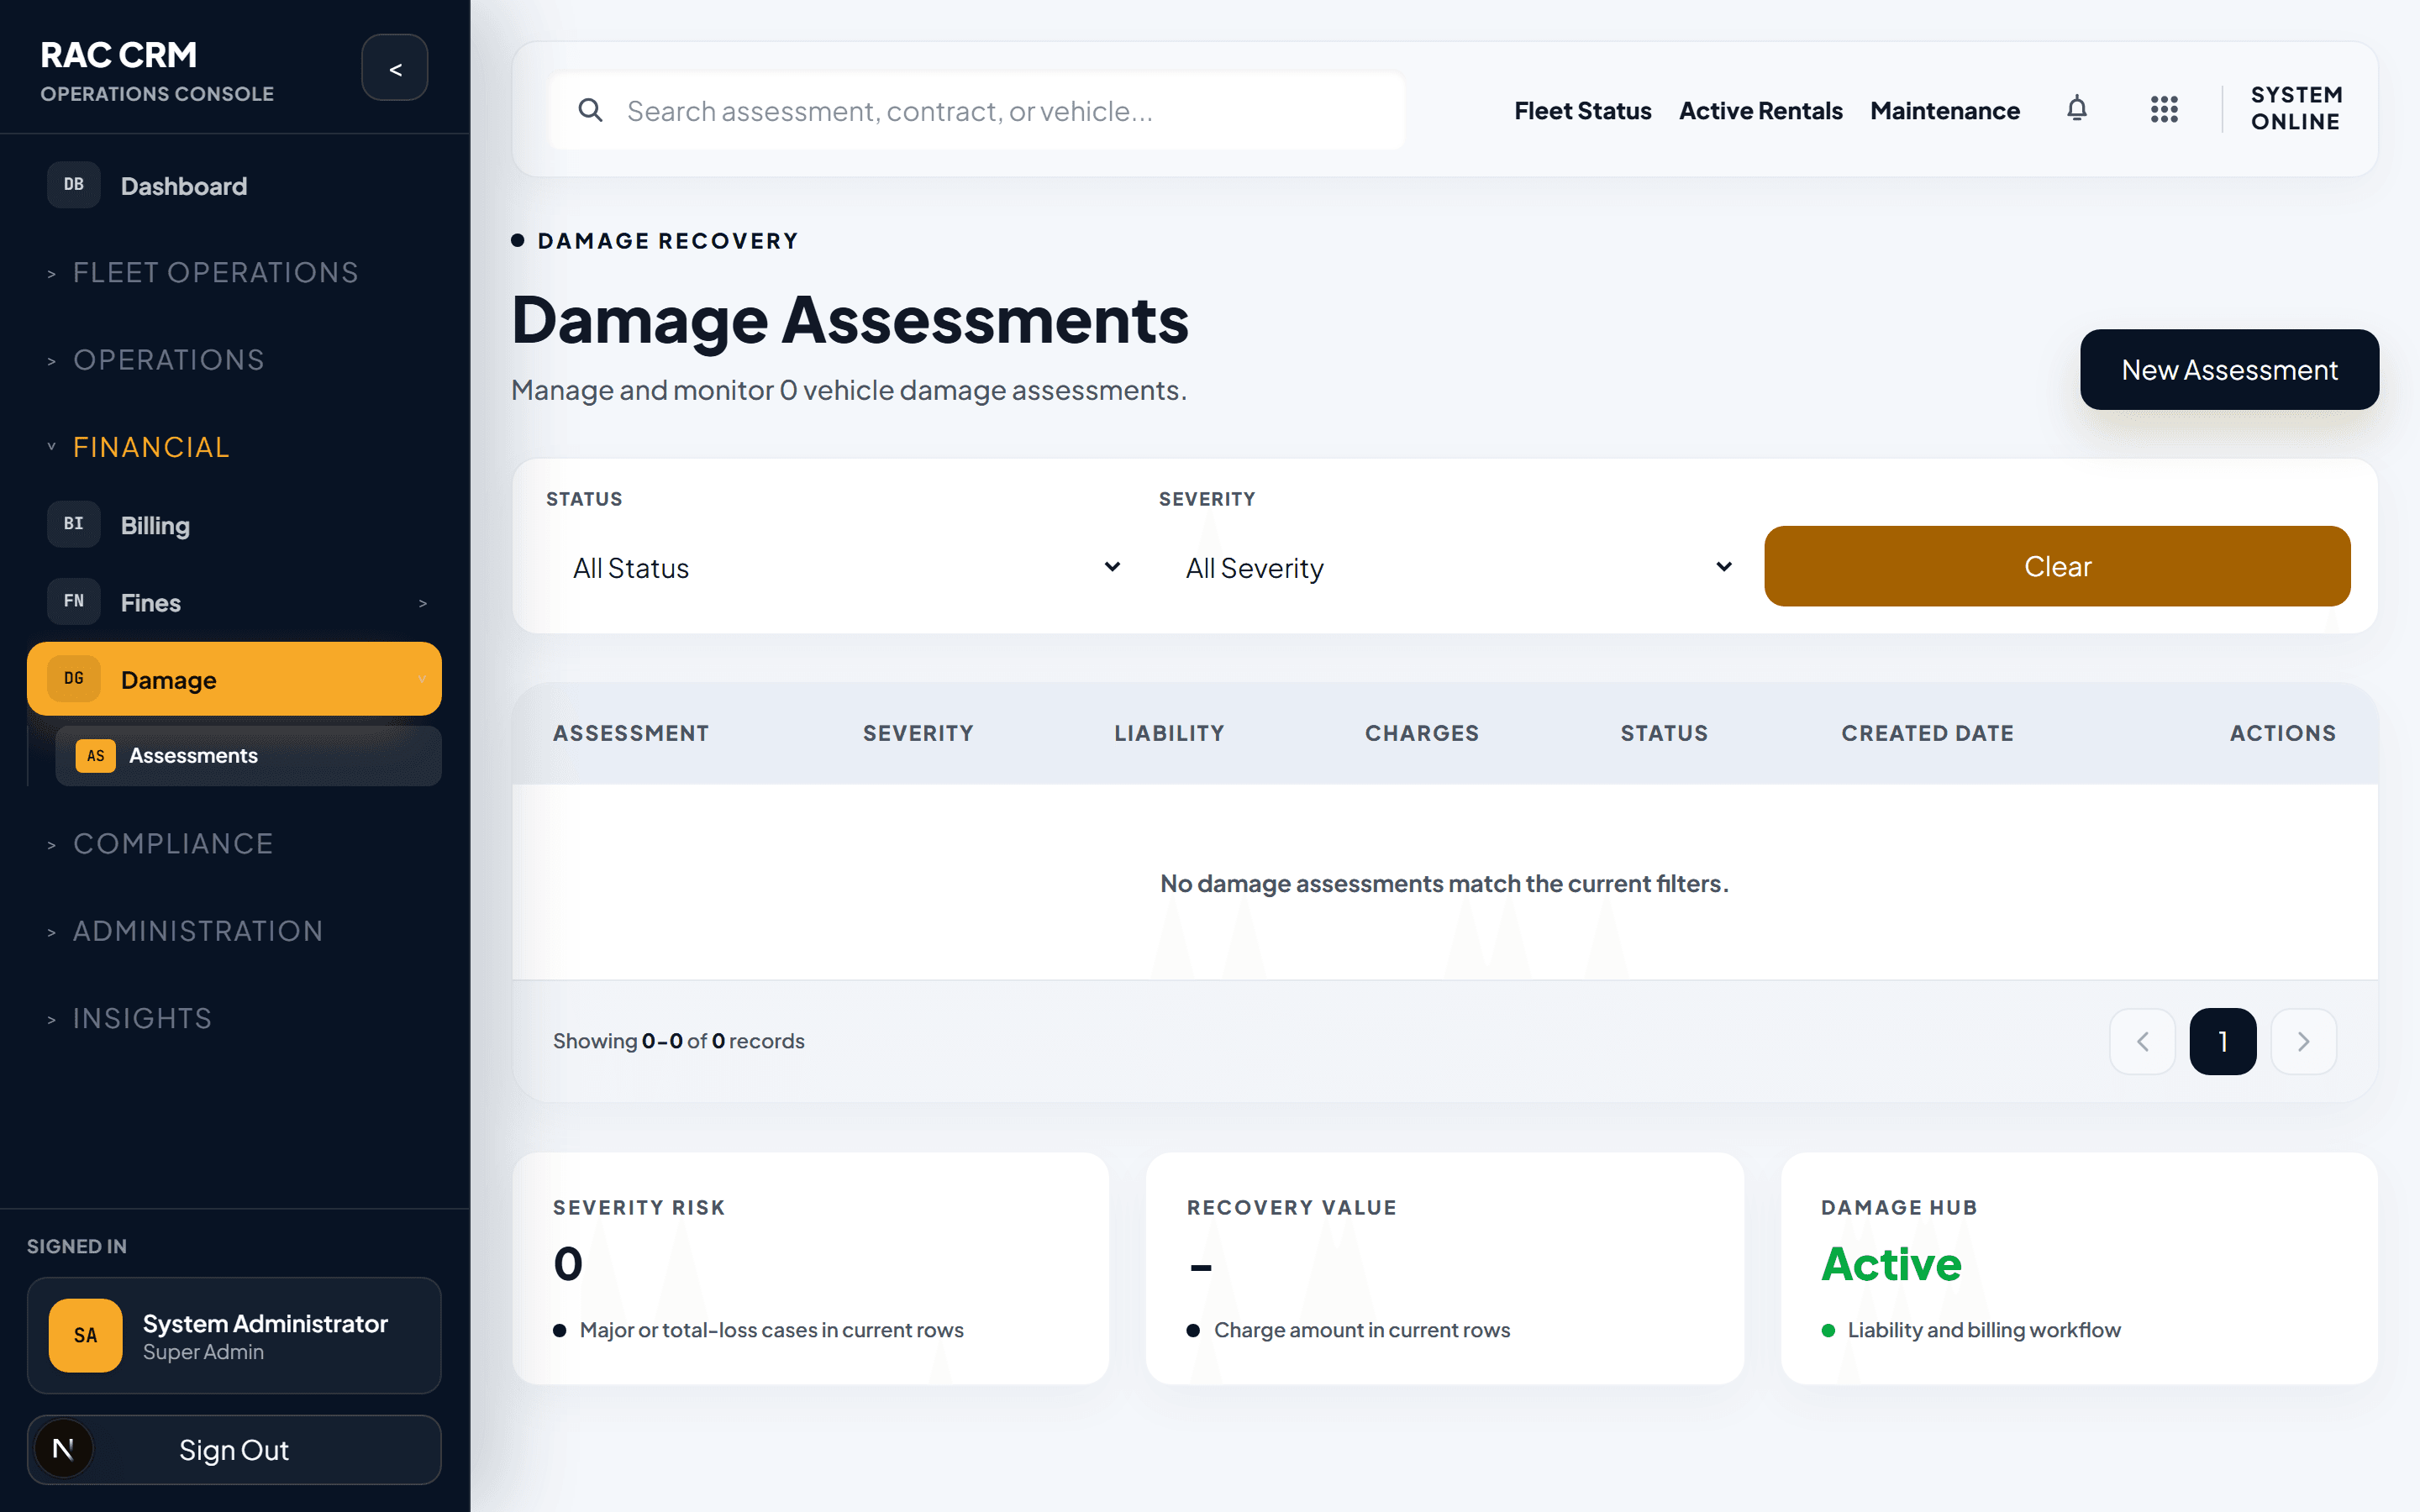Expand the Operations section
Screen dimensions: 2420x1512
[156, 360]
